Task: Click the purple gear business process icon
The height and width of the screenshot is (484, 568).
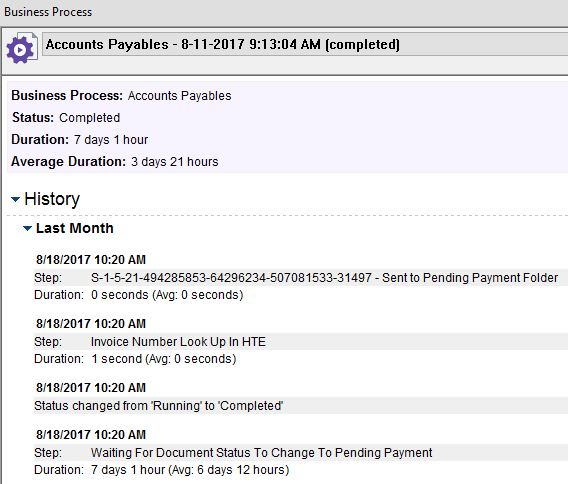Action: point(21,48)
